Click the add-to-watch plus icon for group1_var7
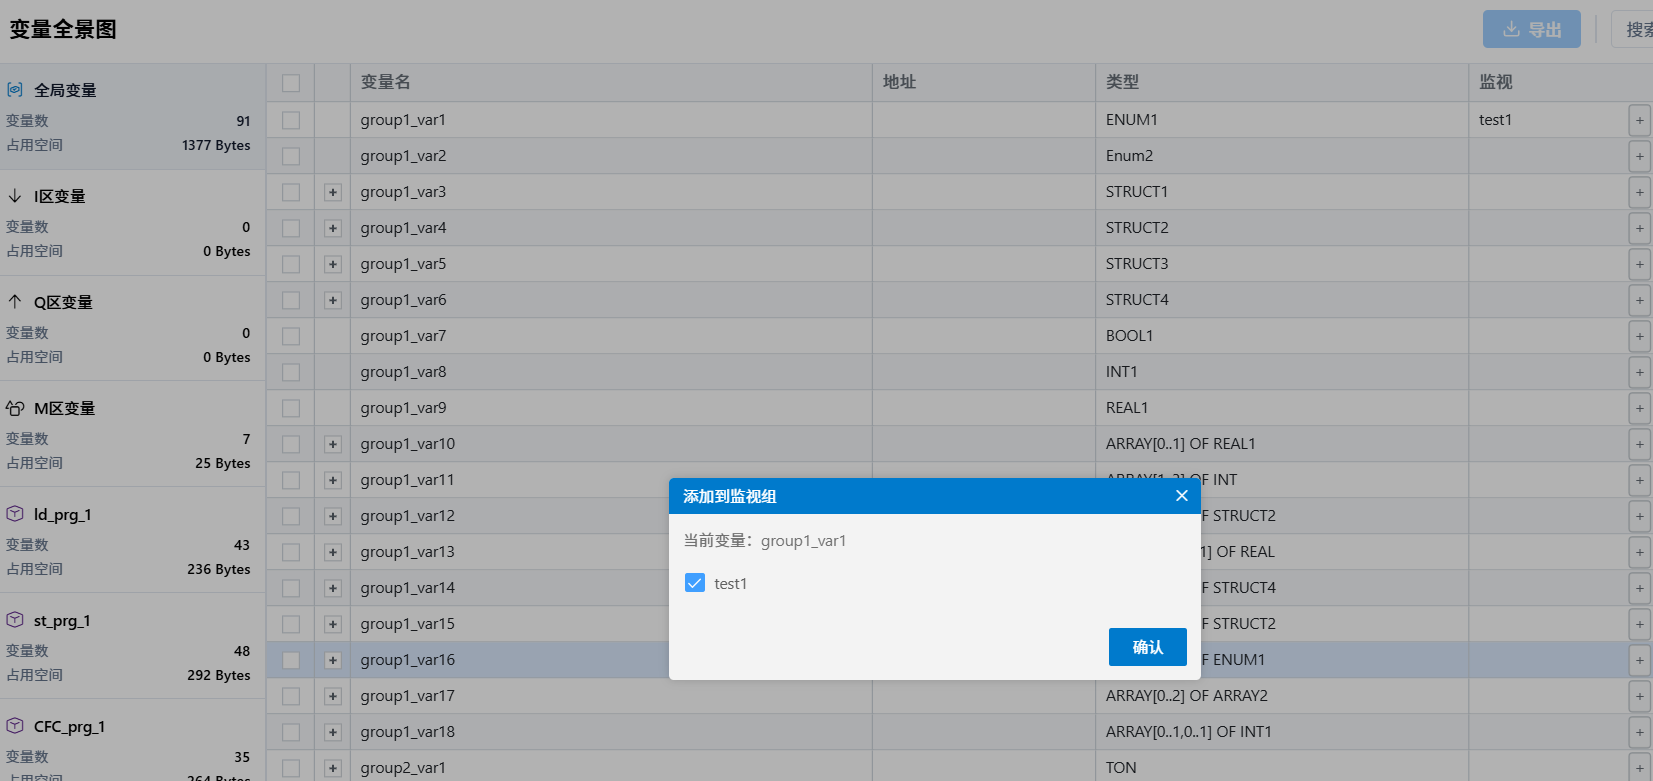Screen dimensions: 1653x781 (x=1639, y=336)
